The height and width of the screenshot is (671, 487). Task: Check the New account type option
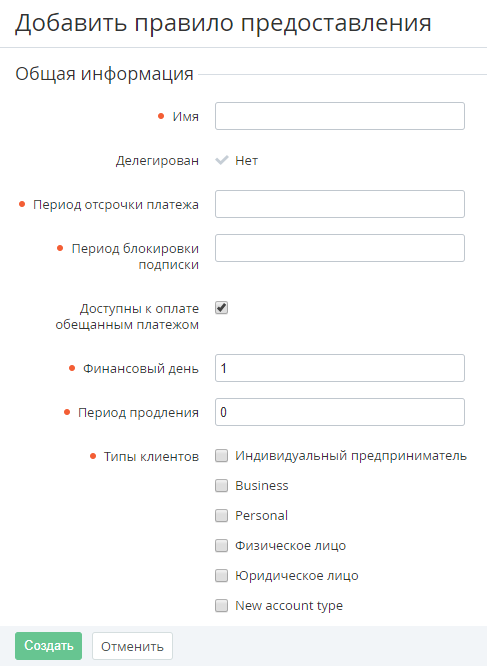coord(221,606)
